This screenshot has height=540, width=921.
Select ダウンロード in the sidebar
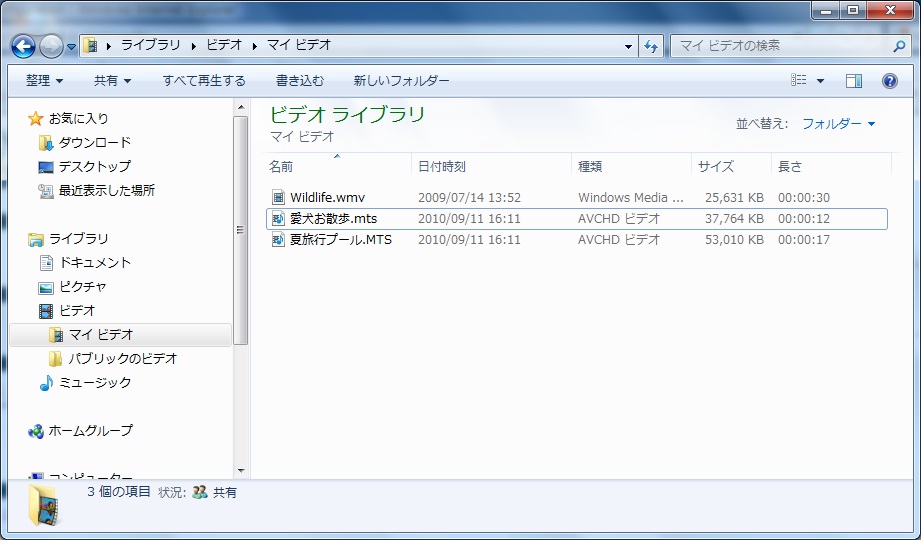pos(94,143)
